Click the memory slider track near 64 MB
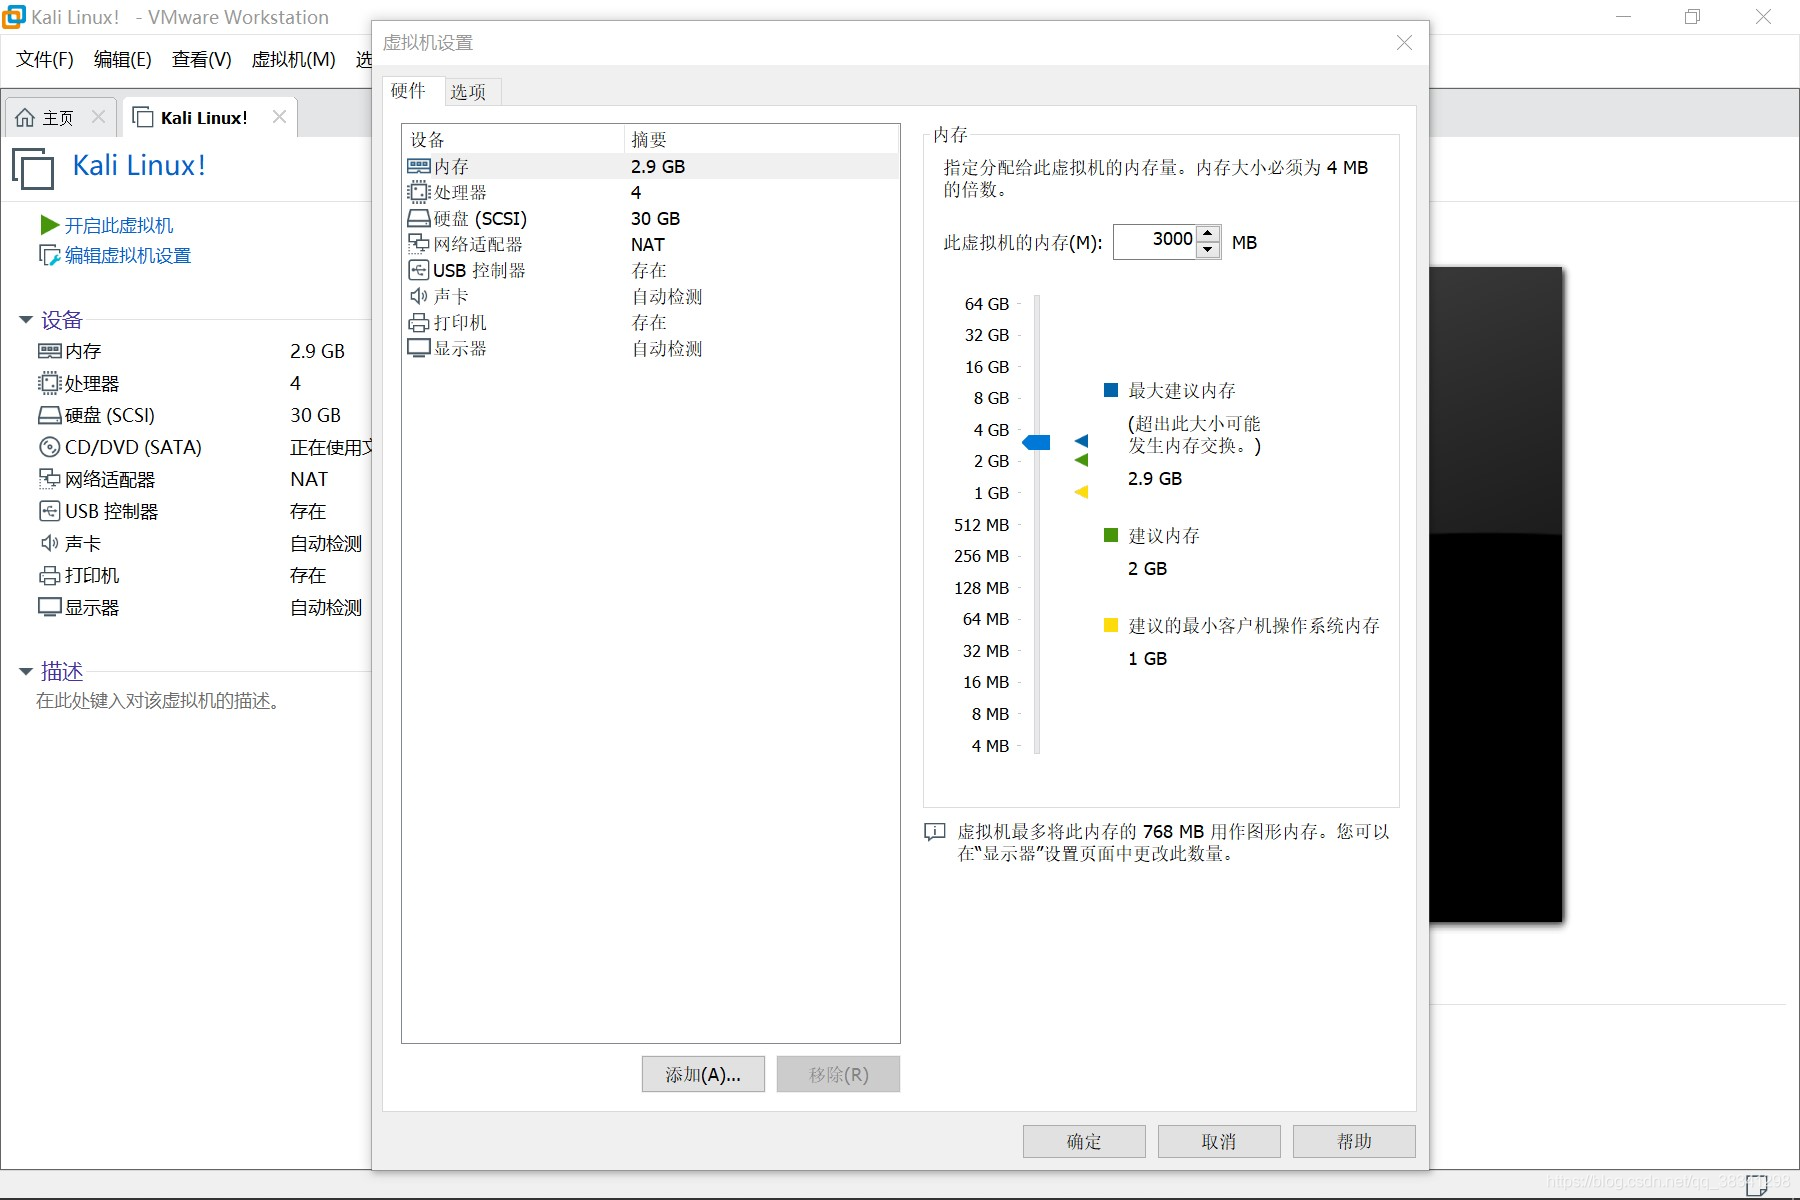The height and width of the screenshot is (1200, 1800). pos(1037,619)
